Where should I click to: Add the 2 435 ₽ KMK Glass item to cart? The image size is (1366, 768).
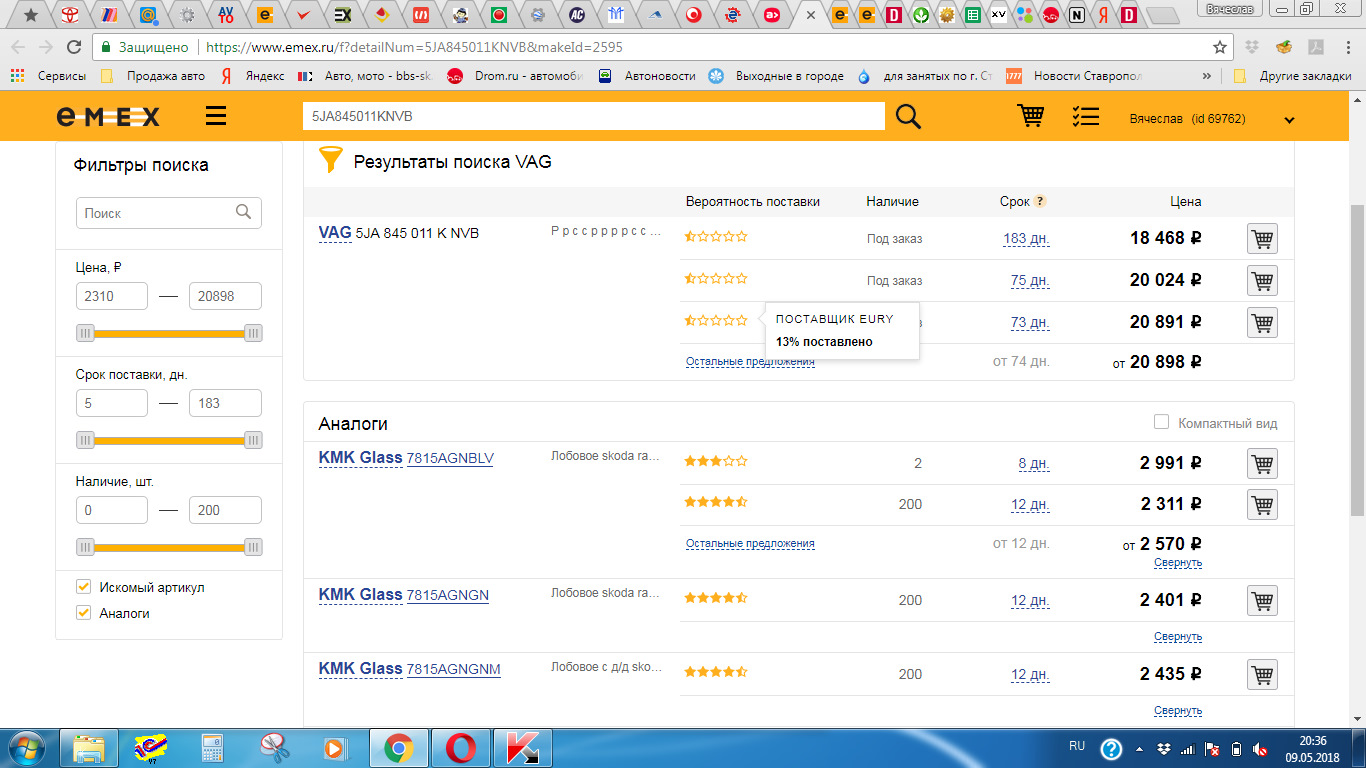1262,675
